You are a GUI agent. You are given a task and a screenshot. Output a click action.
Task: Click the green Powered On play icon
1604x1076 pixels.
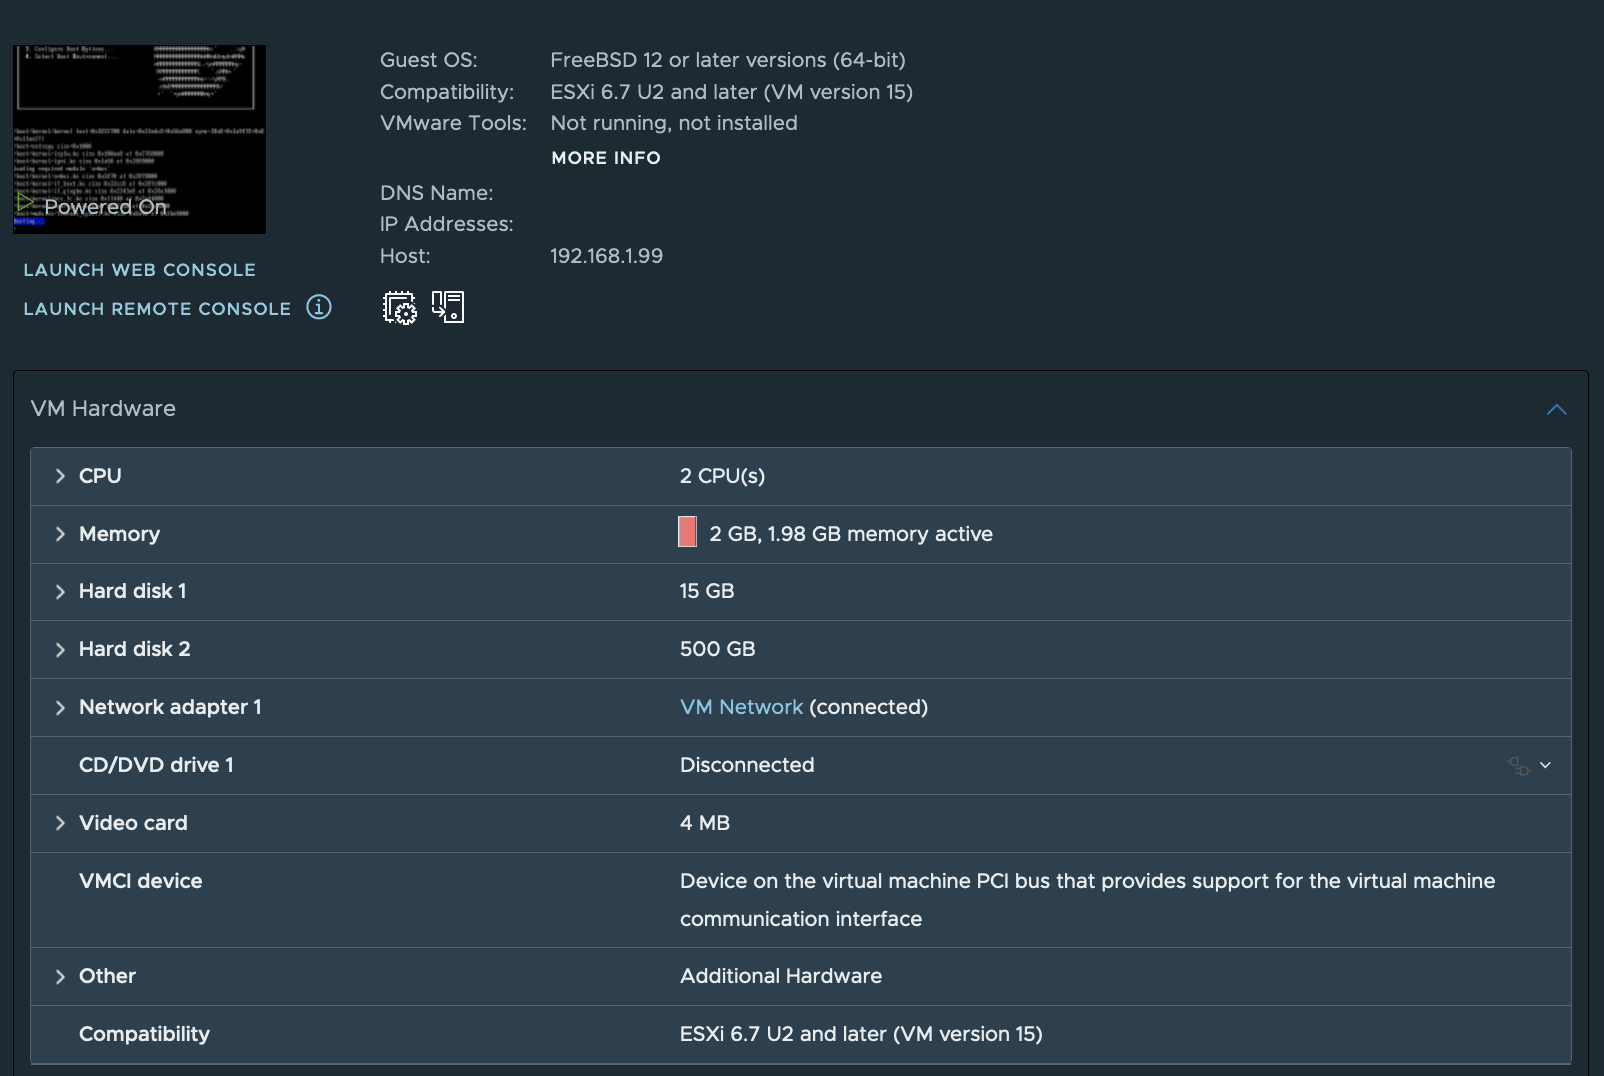[x=25, y=203]
